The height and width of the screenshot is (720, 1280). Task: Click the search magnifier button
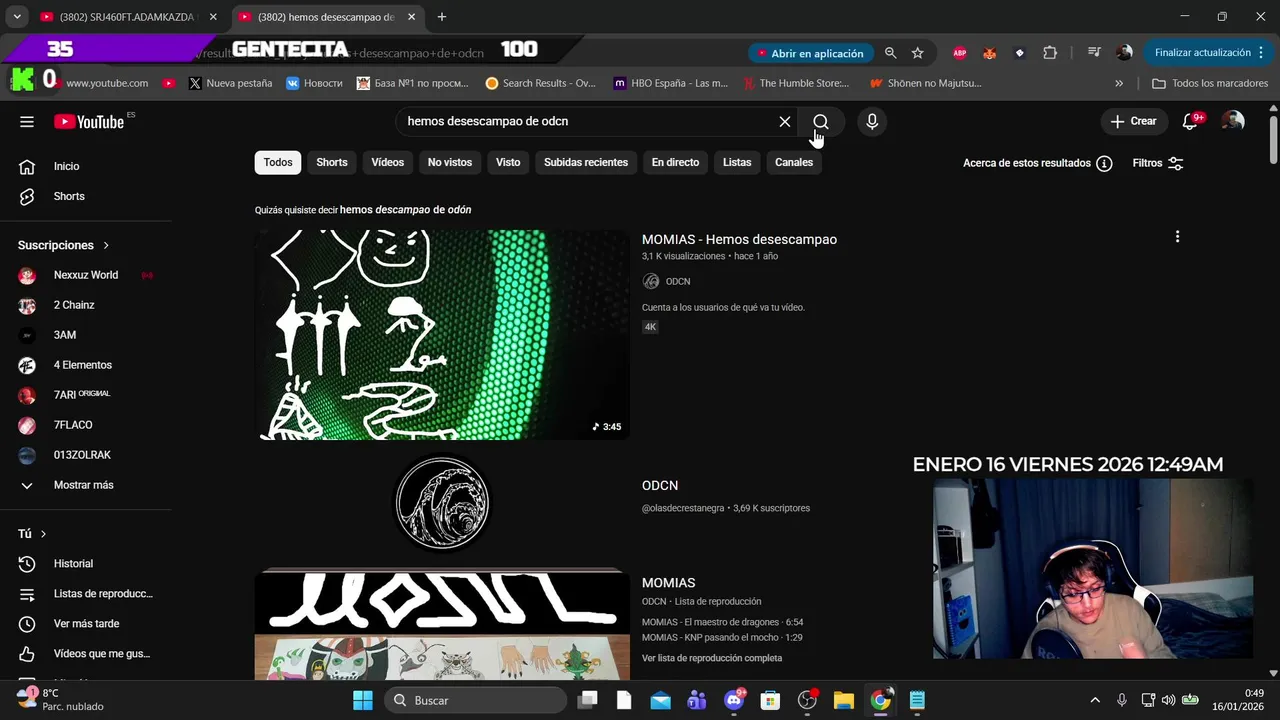(x=821, y=122)
